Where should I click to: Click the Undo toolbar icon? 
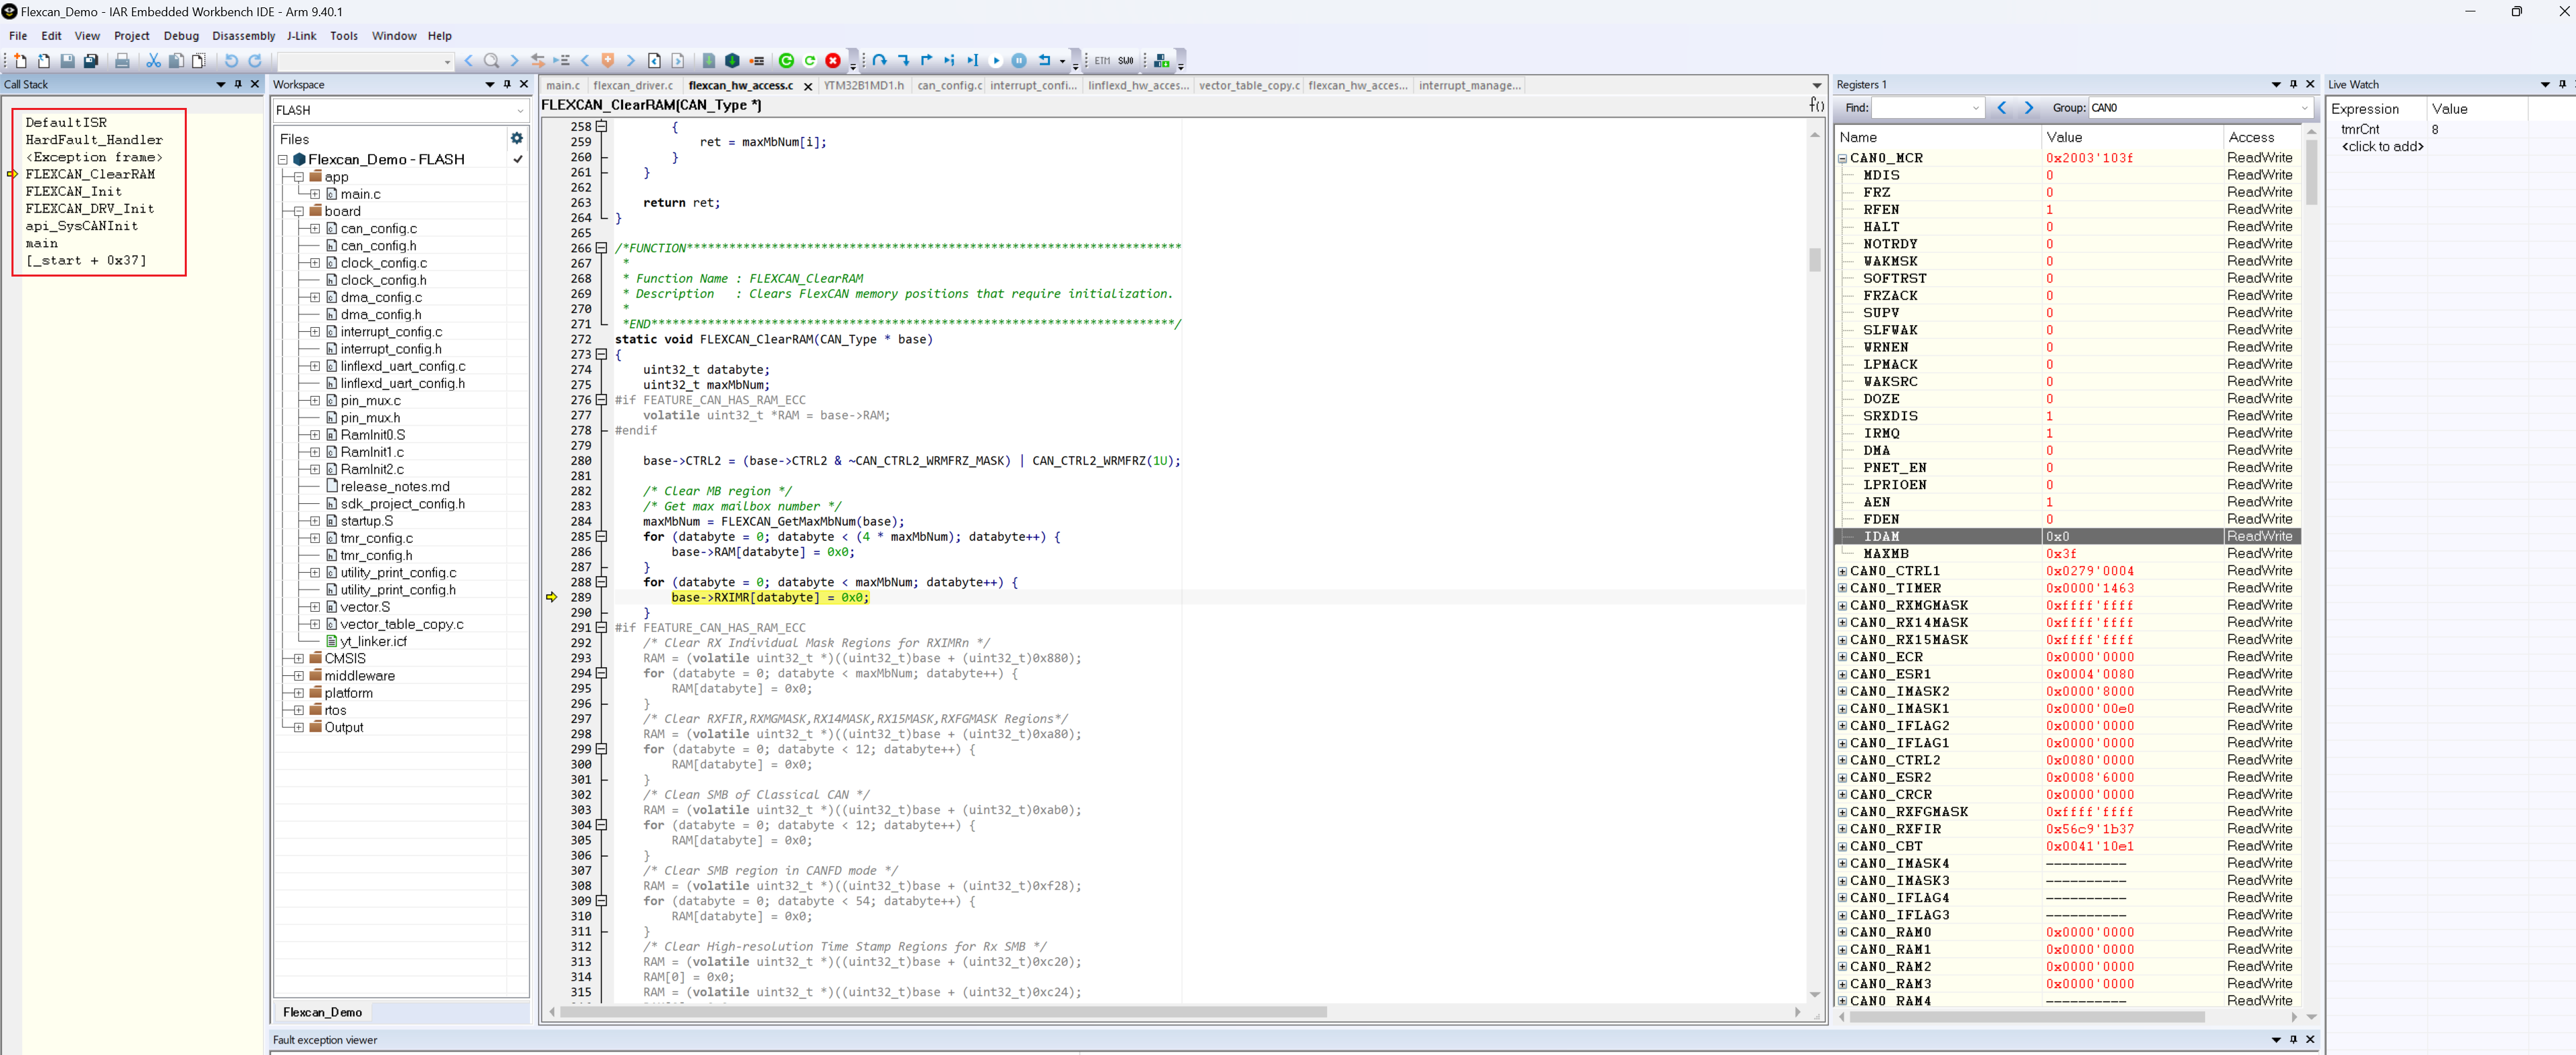[231, 61]
